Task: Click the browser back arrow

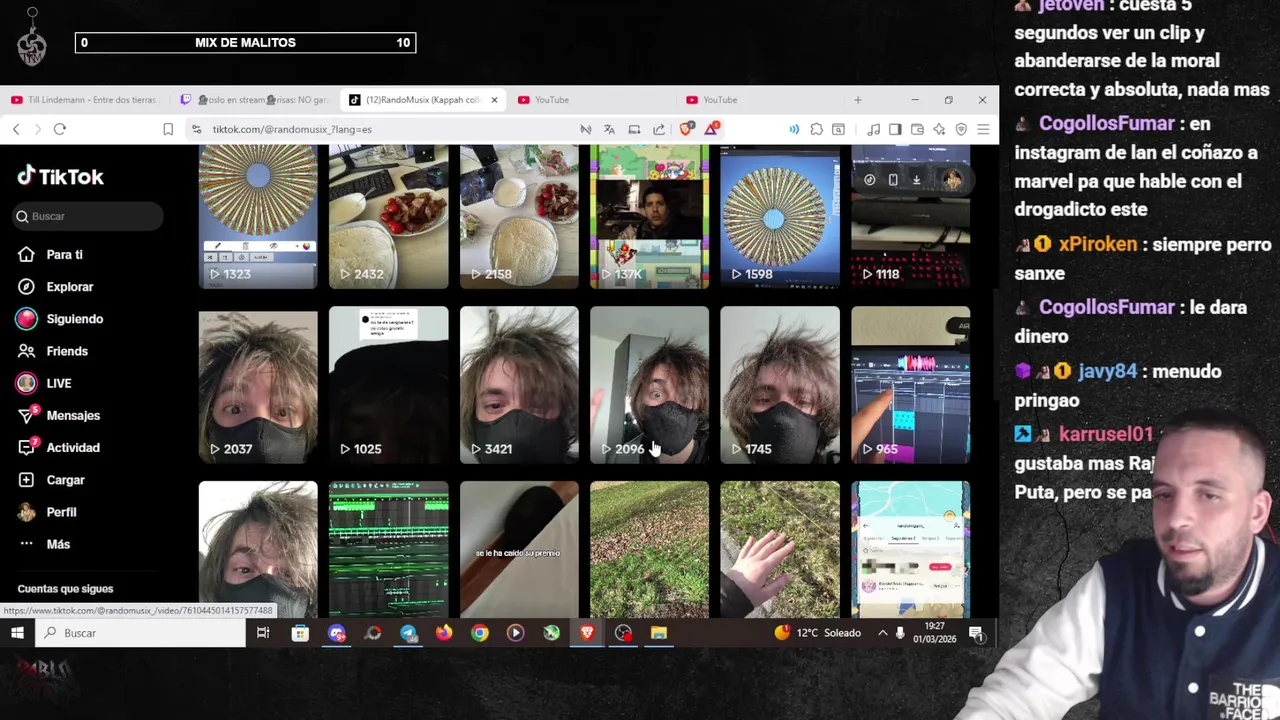Action: 16,129
